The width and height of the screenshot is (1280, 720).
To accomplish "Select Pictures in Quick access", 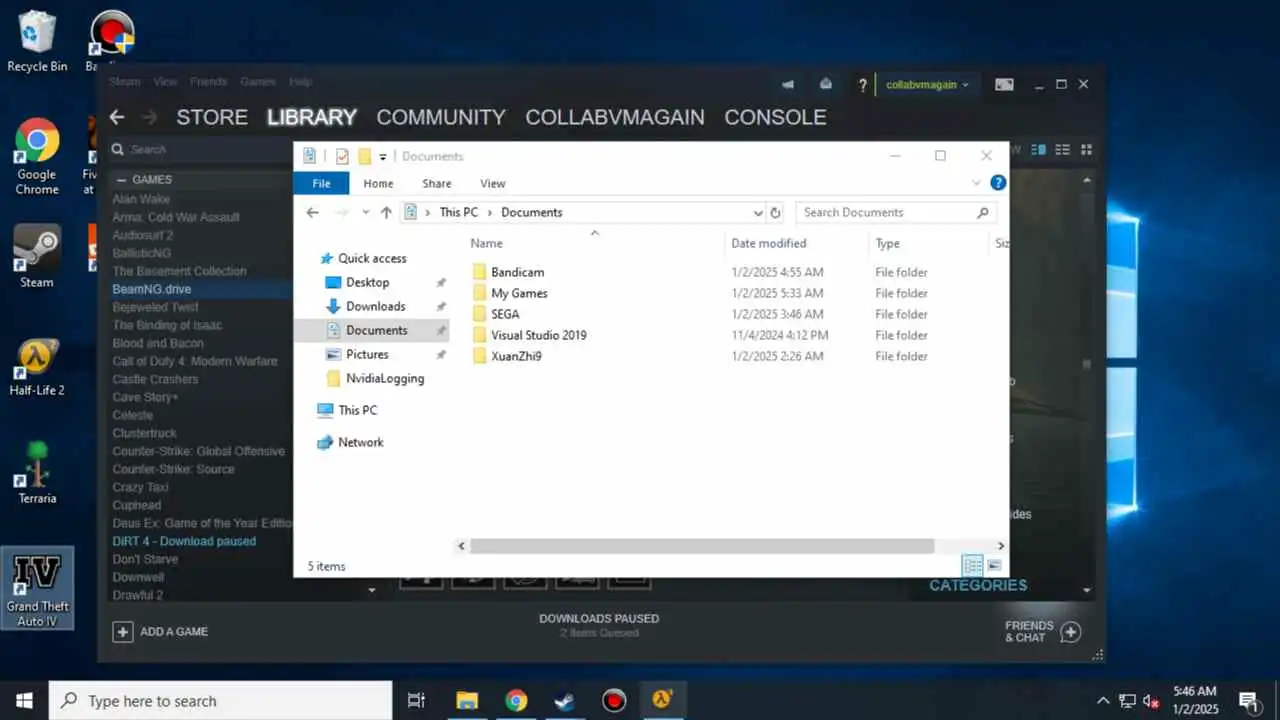I will point(367,354).
